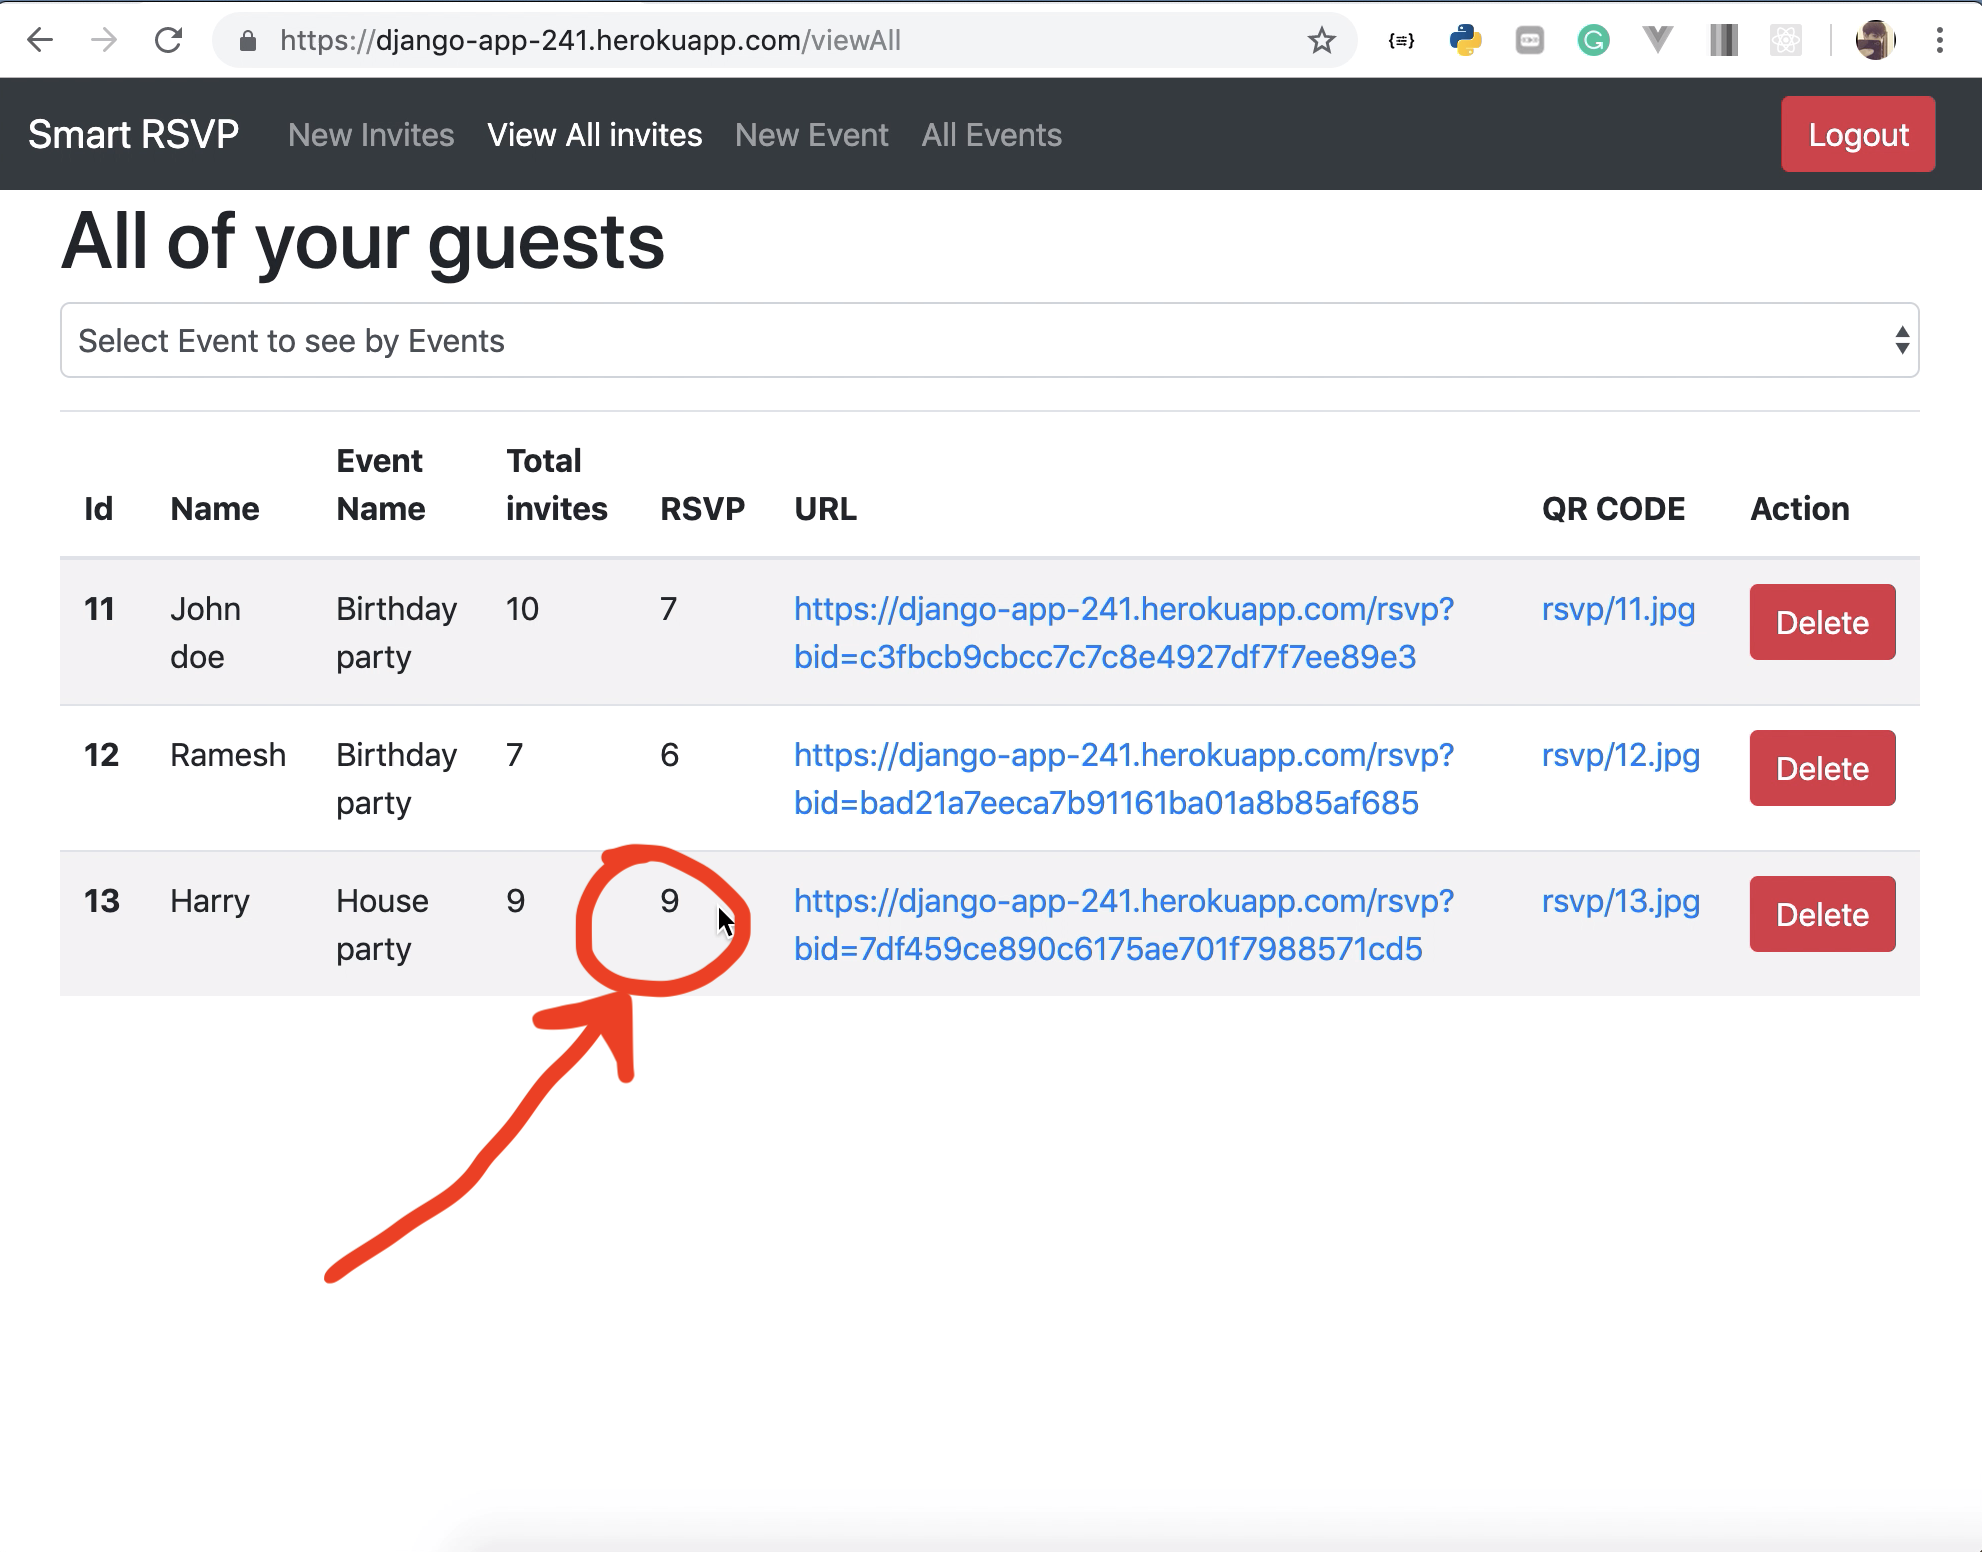Open the rsvp/13.jpg QR code link
1982x1552 pixels.
(x=1620, y=901)
